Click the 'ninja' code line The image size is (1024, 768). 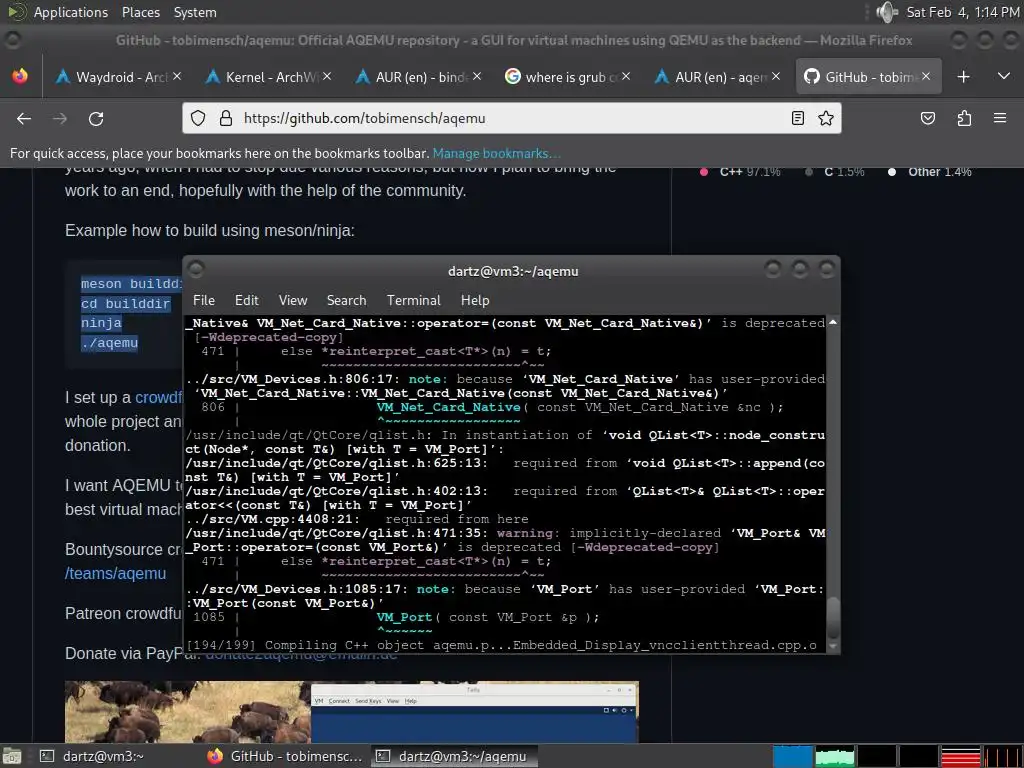tap(101, 323)
